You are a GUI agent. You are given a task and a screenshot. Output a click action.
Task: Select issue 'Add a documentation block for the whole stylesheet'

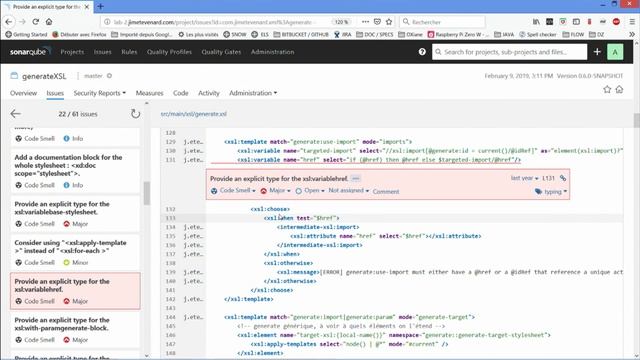pyautogui.click(x=75, y=171)
